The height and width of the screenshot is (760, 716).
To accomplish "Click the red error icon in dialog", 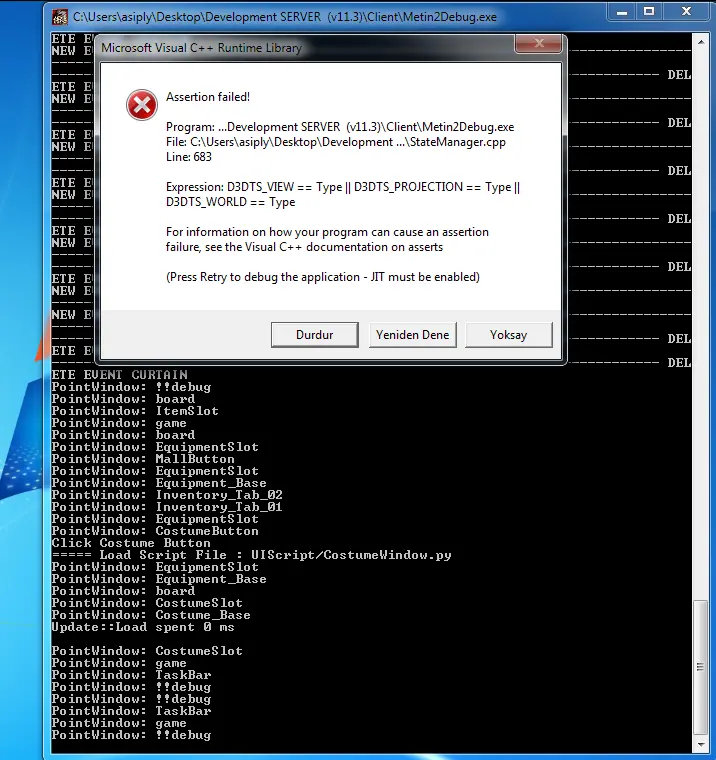I will pyautogui.click(x=142, y=105).
